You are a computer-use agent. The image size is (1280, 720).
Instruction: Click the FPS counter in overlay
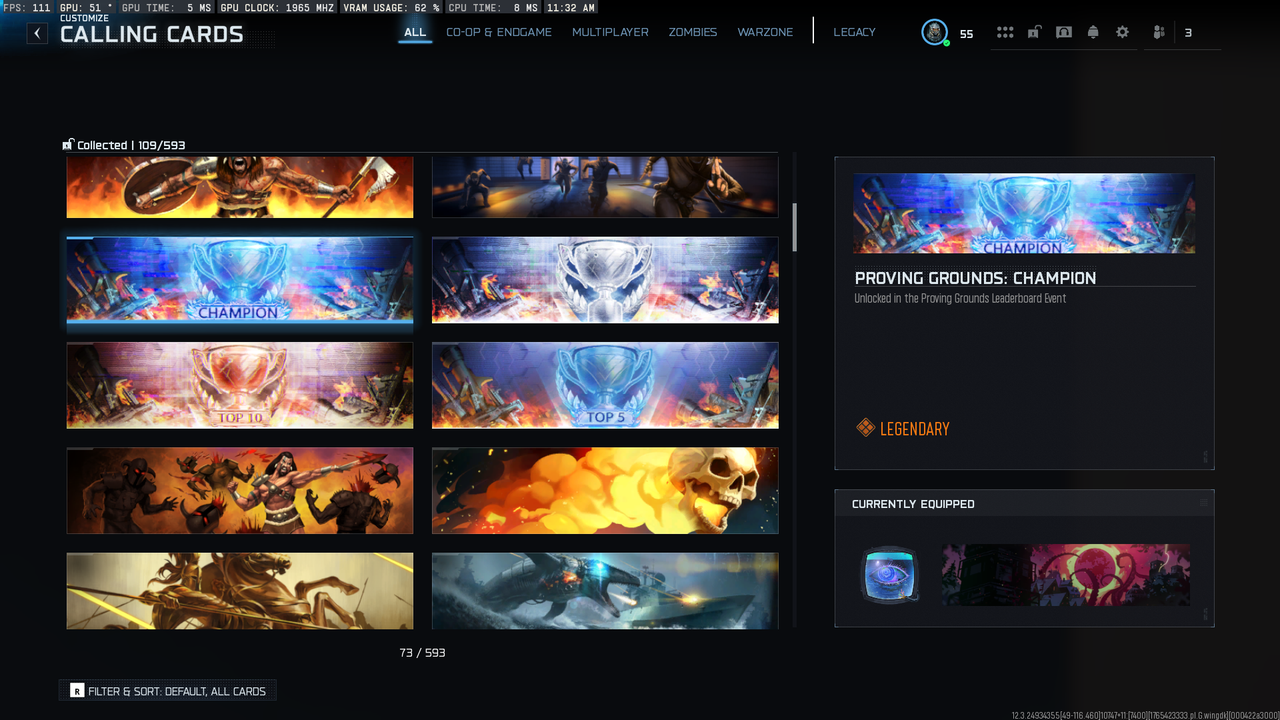(27, 7)
